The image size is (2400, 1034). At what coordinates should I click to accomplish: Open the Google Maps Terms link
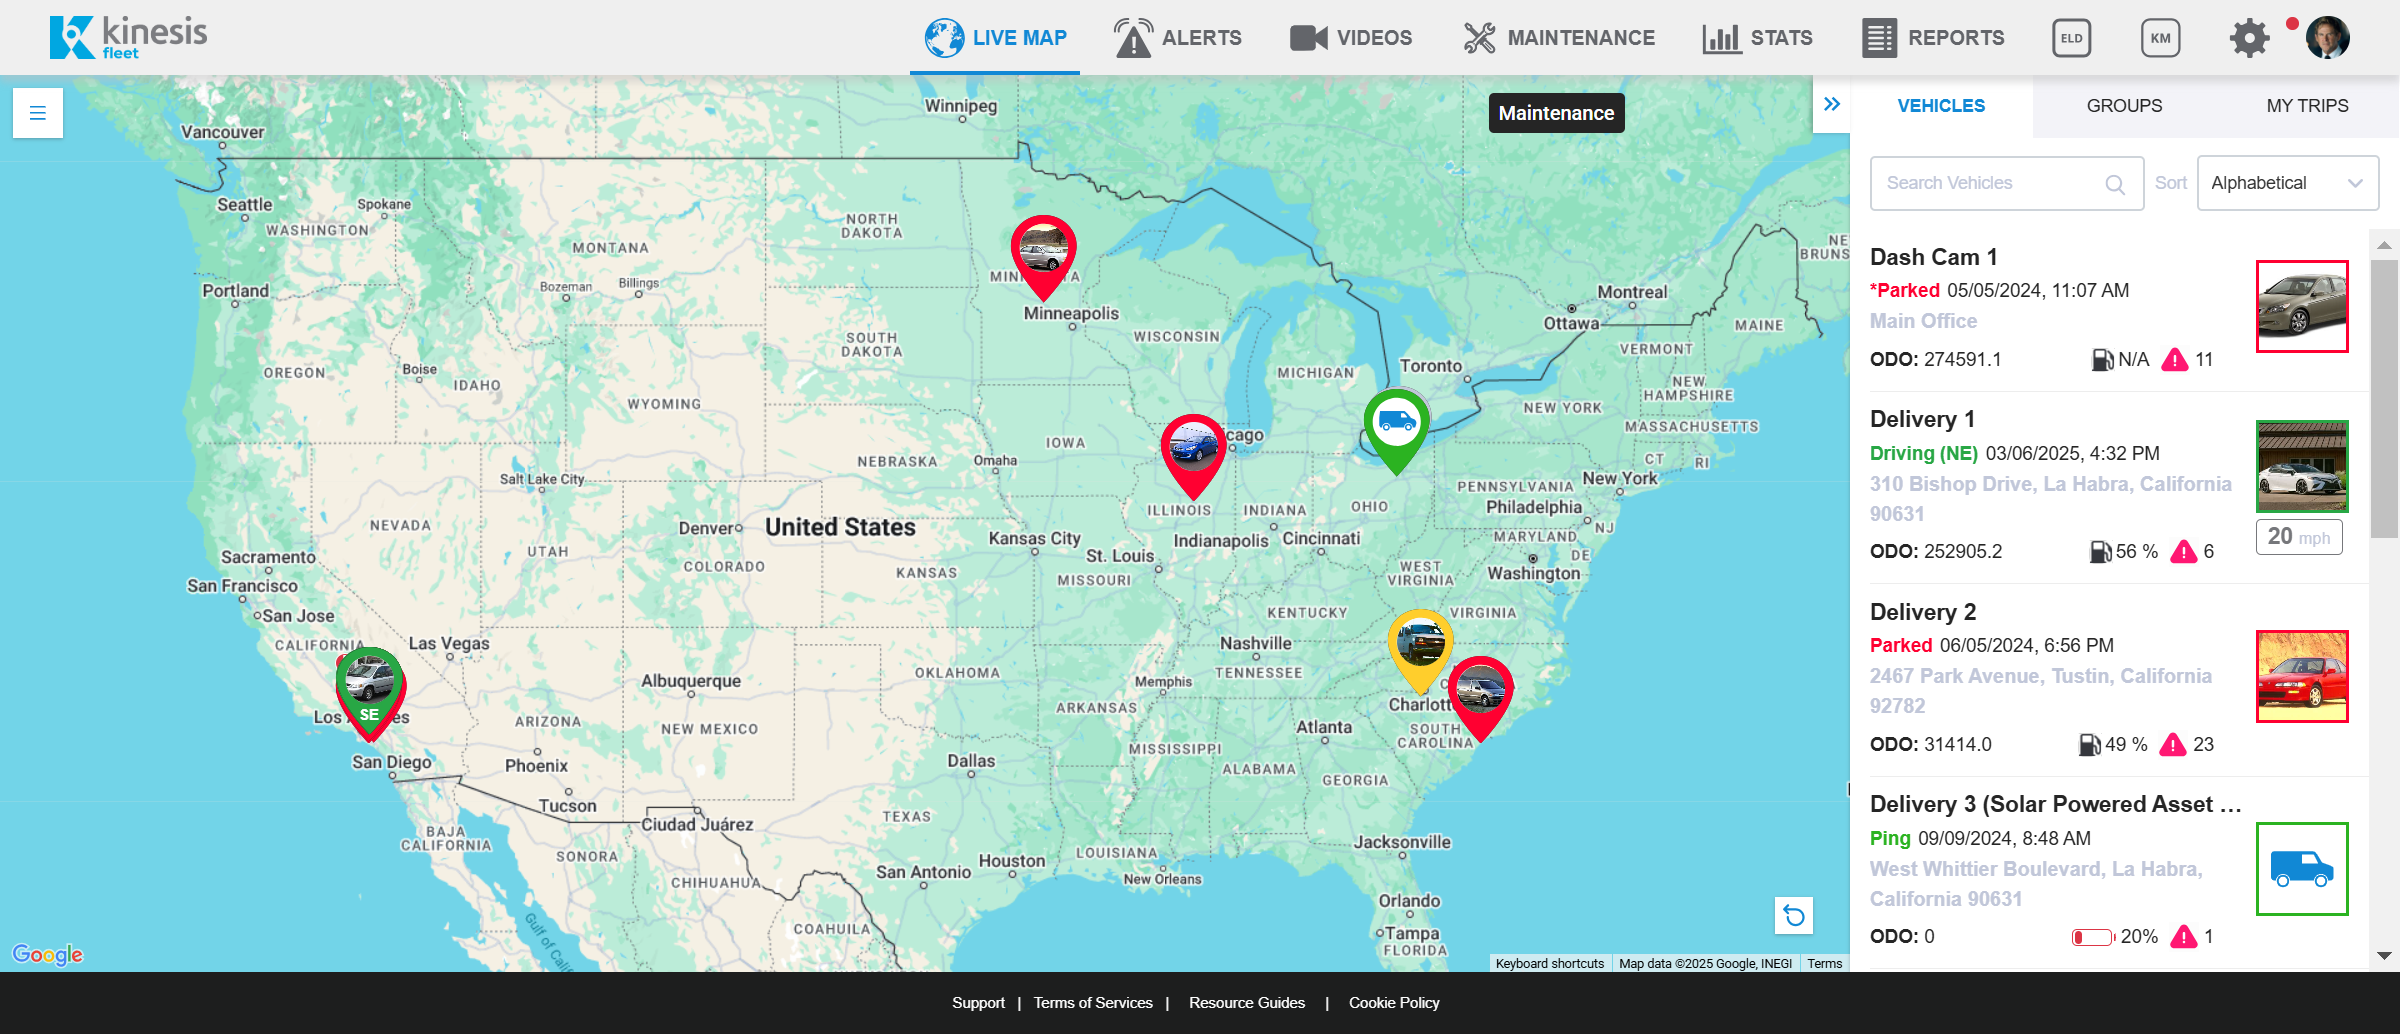[1824, 964]
